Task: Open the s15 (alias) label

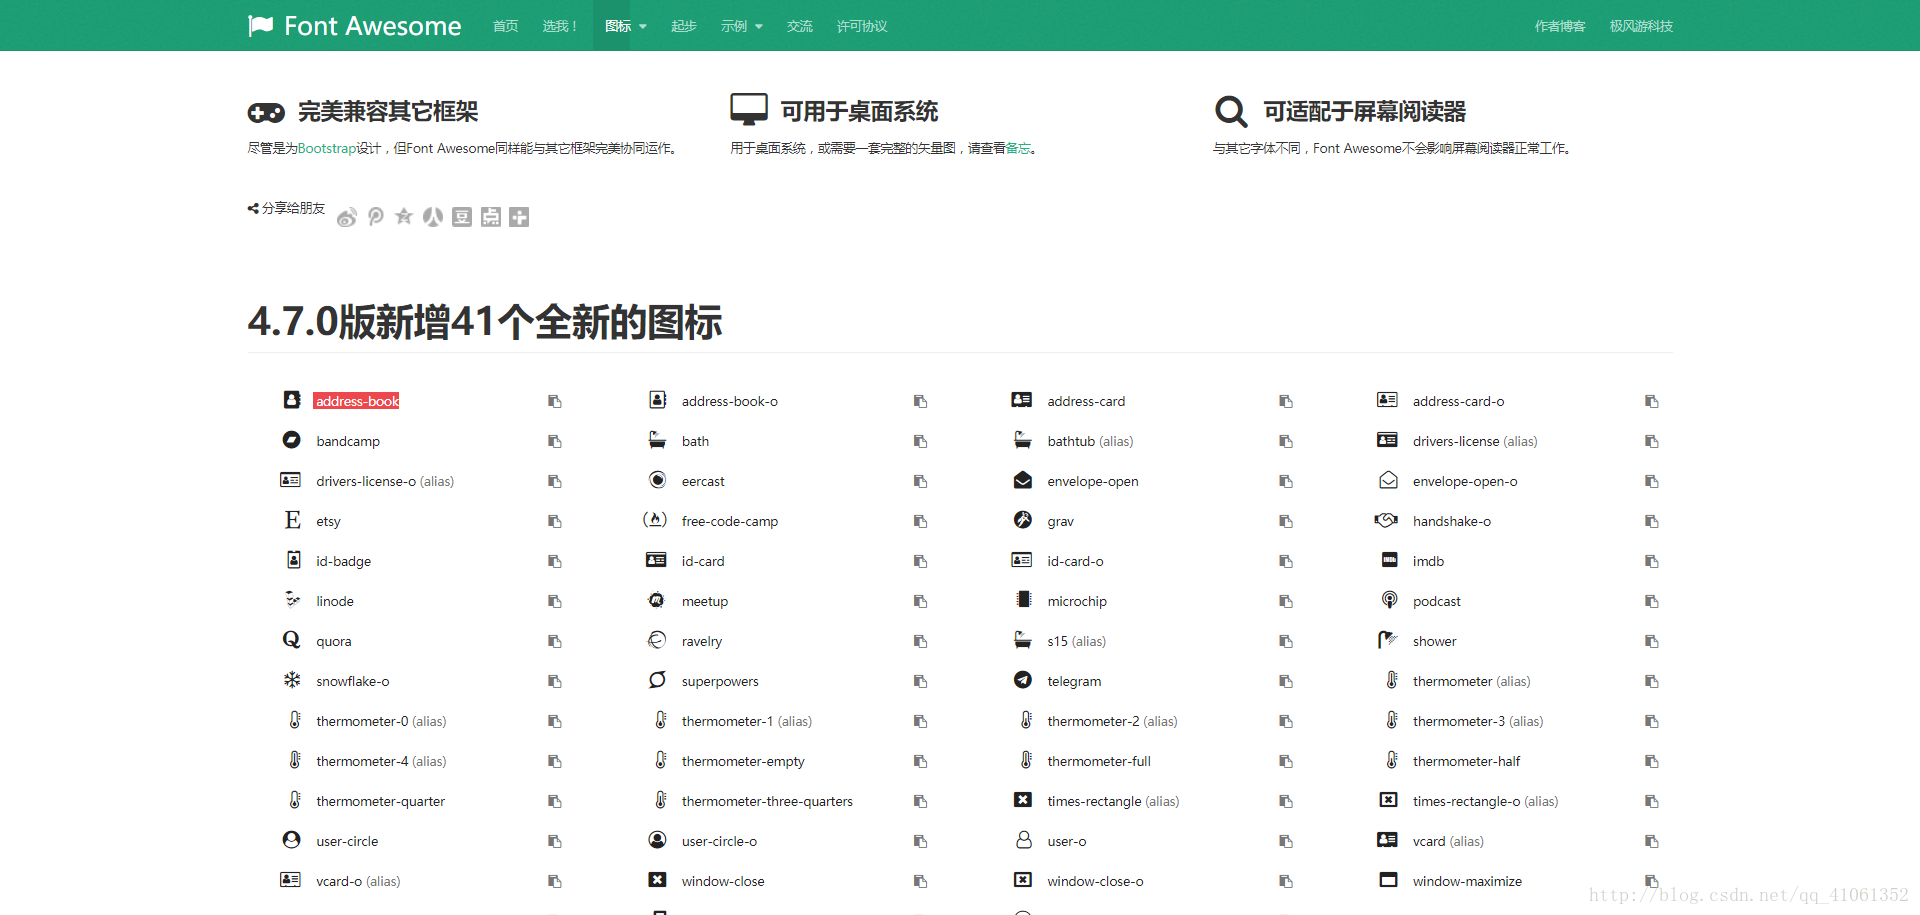Action: coord(1076,641)
